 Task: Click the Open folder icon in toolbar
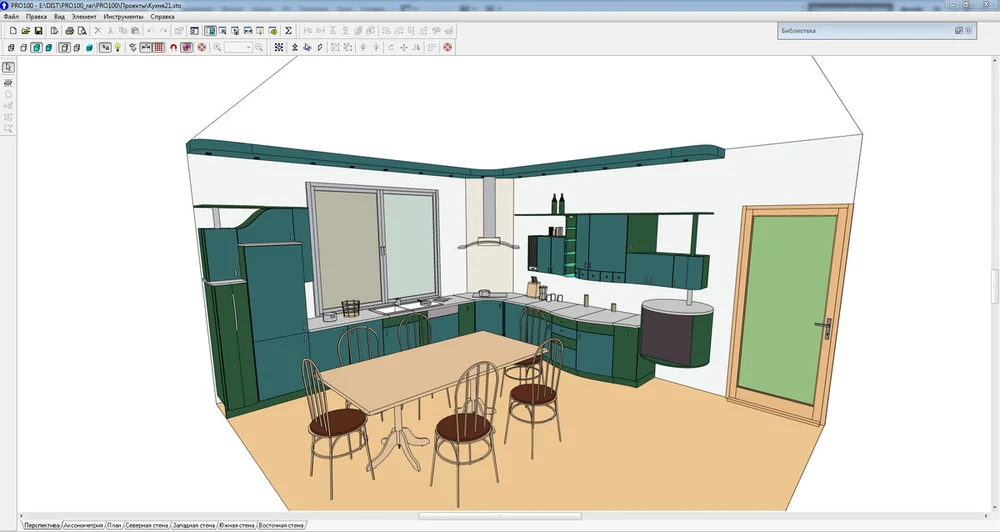pos(25,31)
